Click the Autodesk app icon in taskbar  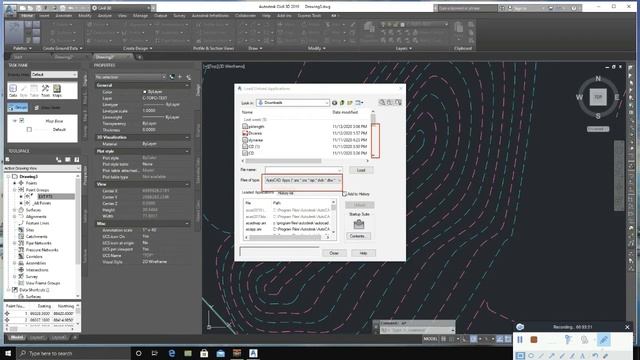coord(253,353)
